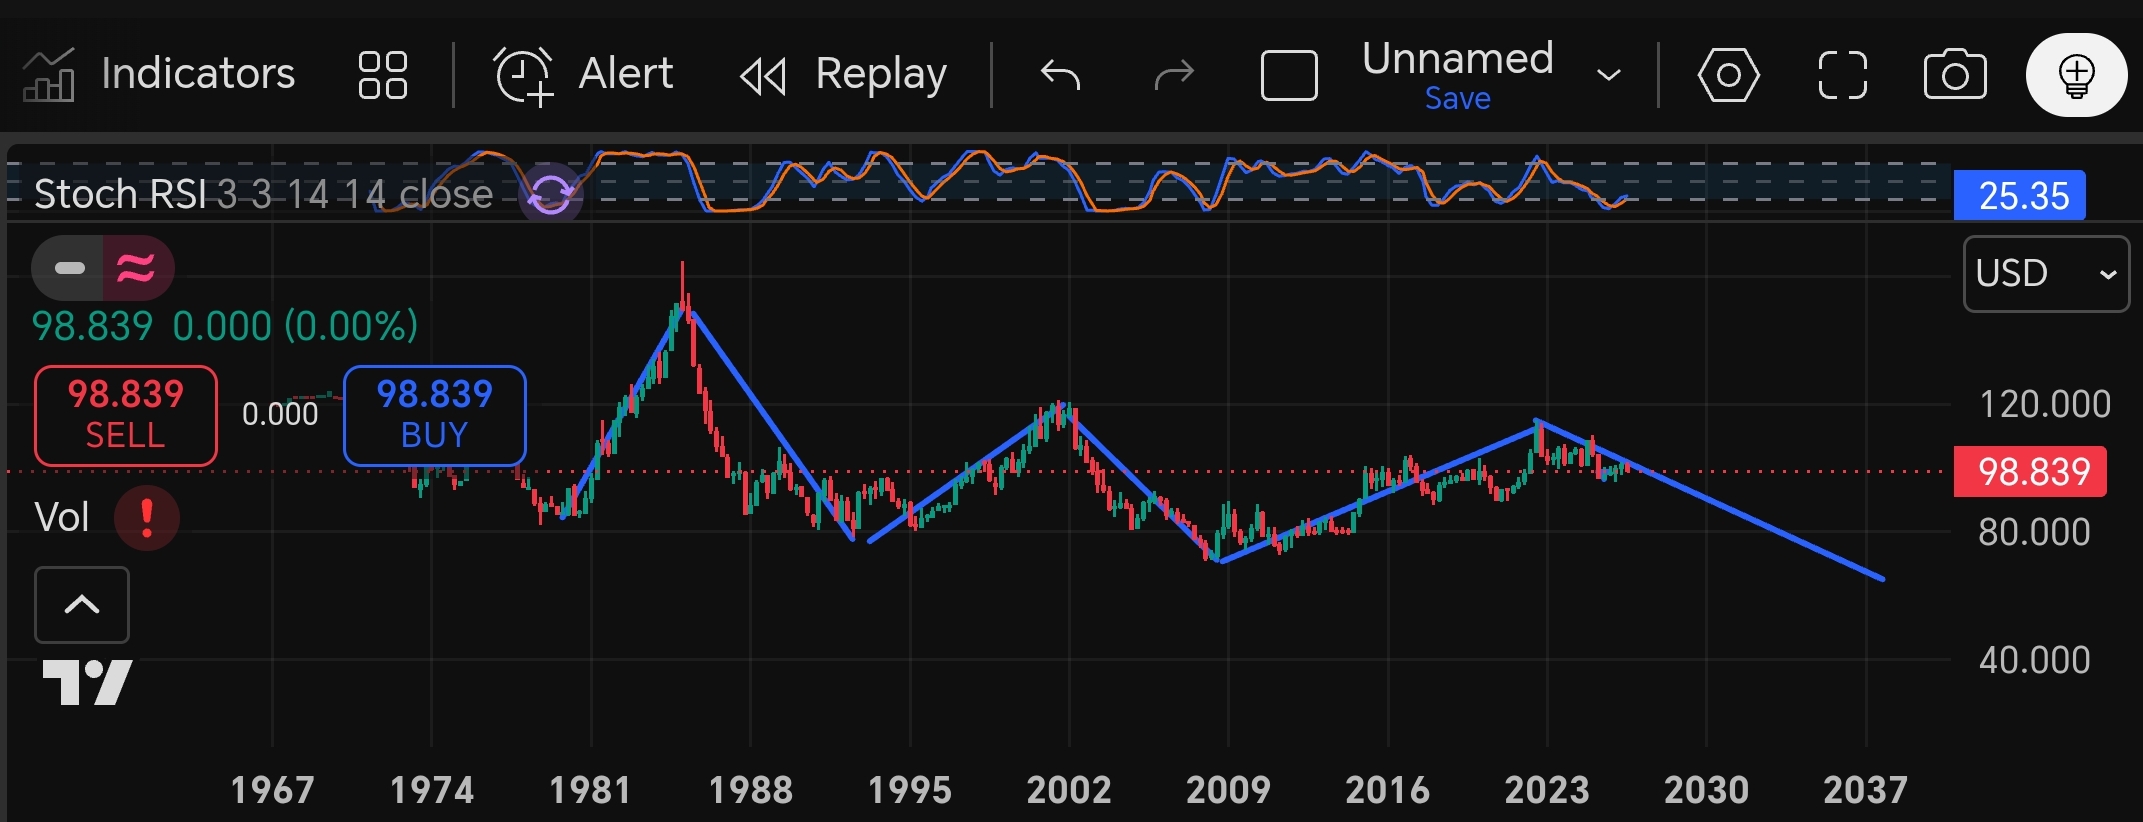Select the layout setup square icon
The image size is (2143, 822).
click(x=1289, y=75)
